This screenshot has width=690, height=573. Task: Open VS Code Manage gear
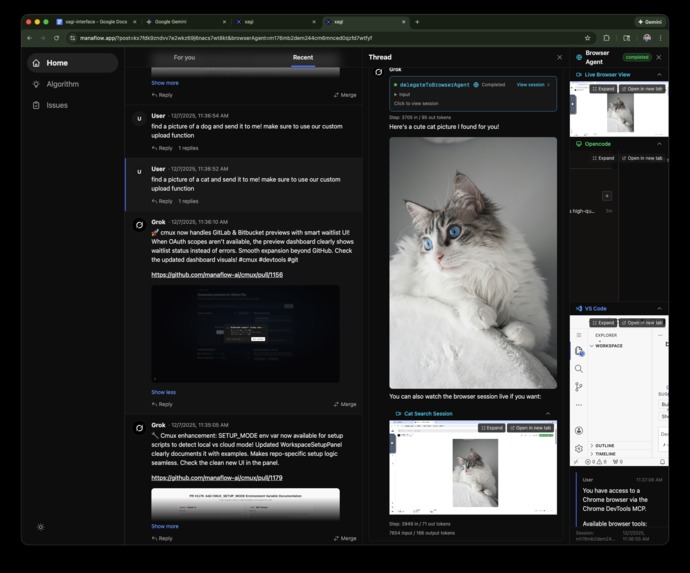[x=579, y=448]
